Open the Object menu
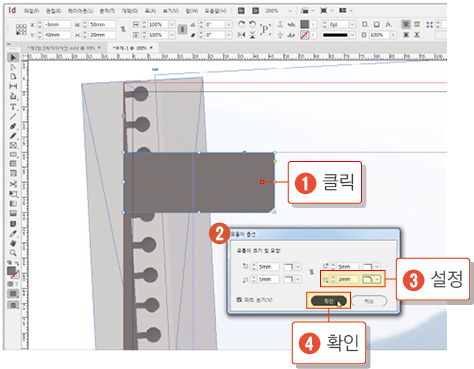 click(x=129, y=11)
